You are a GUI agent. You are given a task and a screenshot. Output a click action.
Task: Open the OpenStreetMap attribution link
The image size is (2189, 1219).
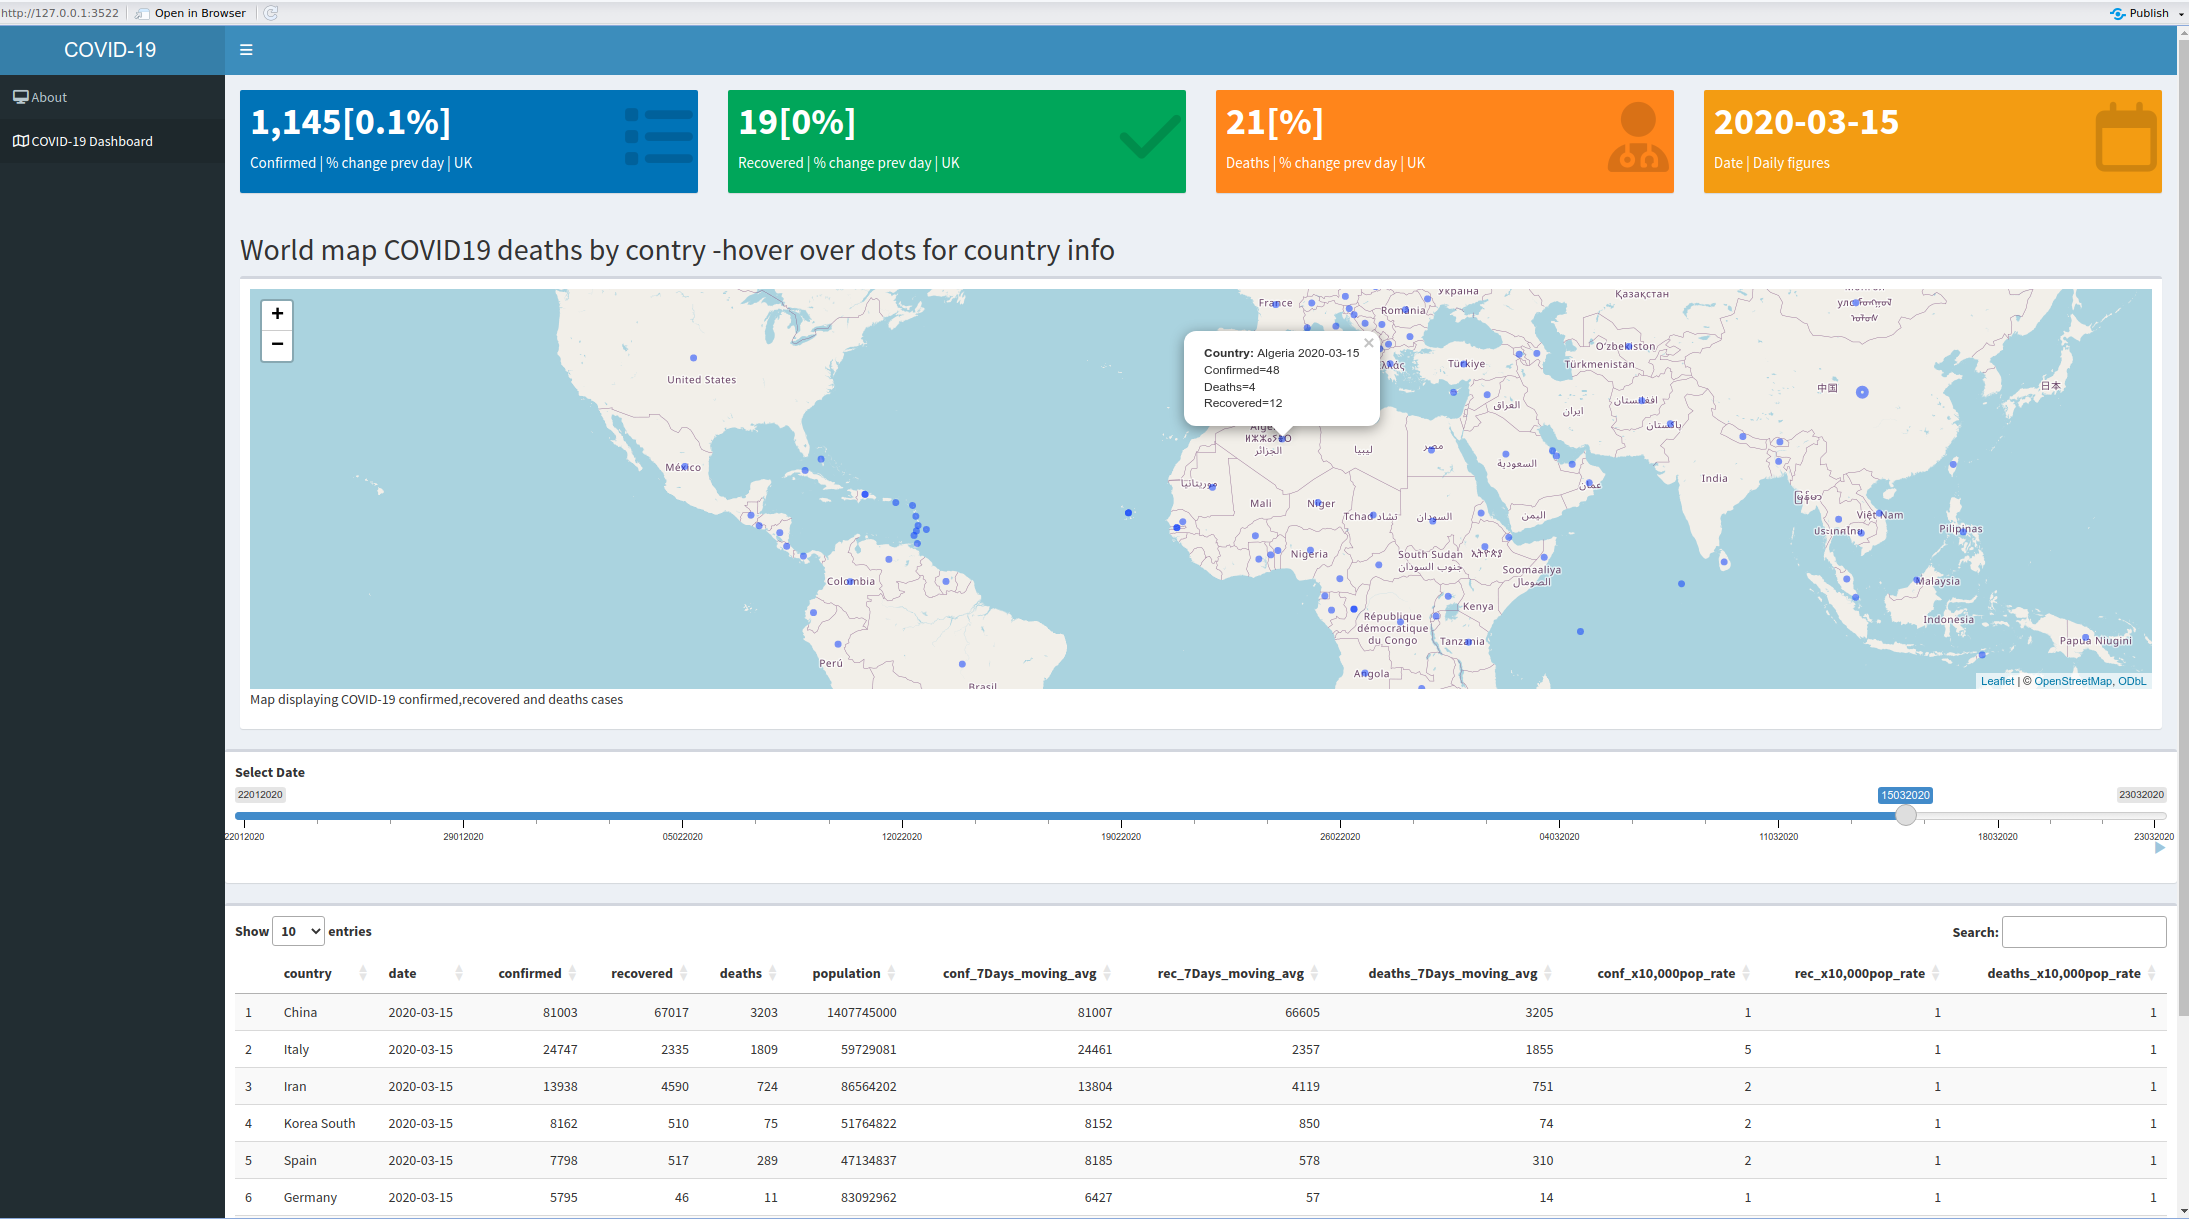tap(2072, 681)
